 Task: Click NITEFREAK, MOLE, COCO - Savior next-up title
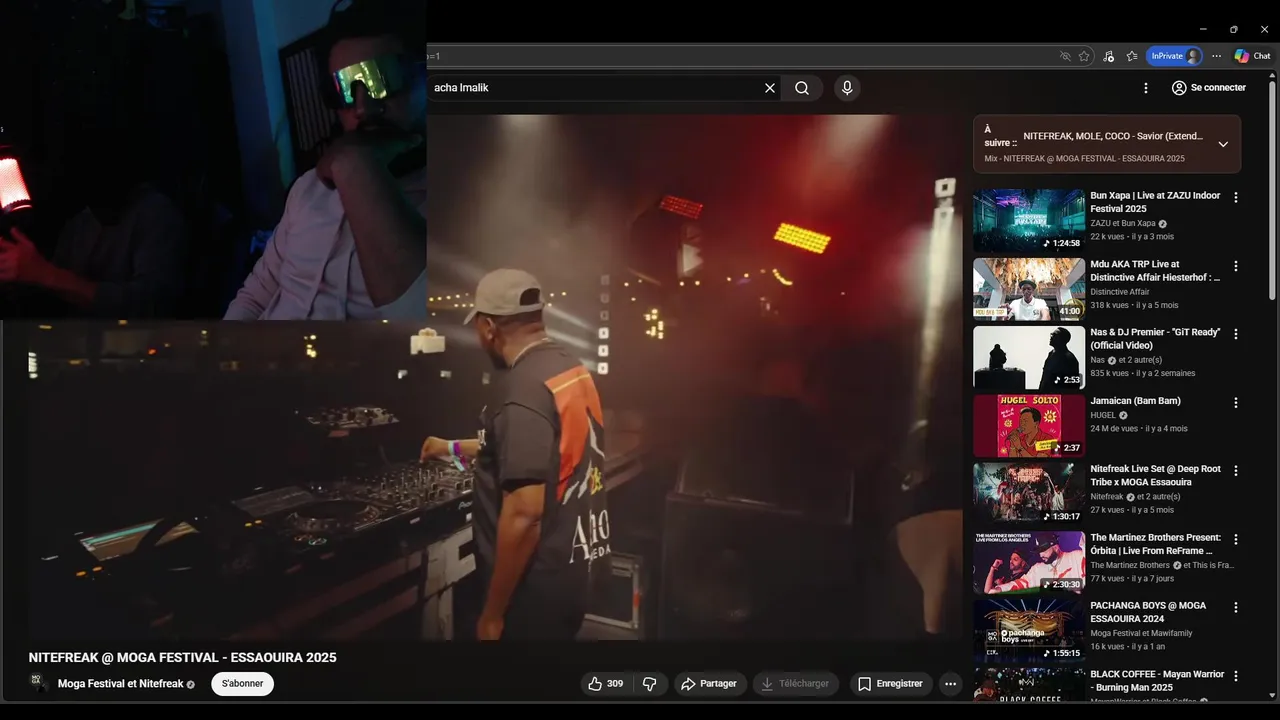[1113, 136]
